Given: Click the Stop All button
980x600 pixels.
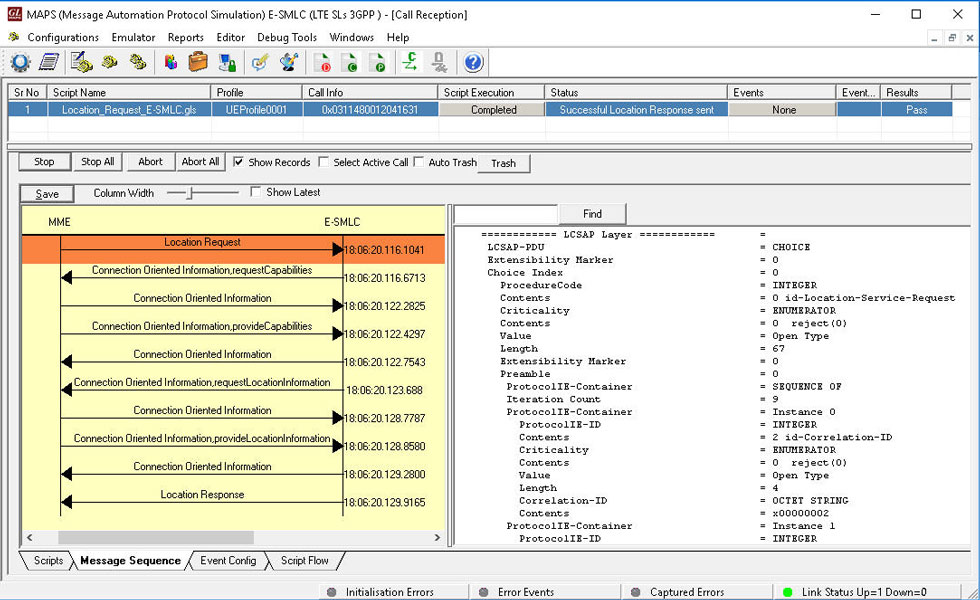Looking at the screenshot, I should (x=98, y=162).
